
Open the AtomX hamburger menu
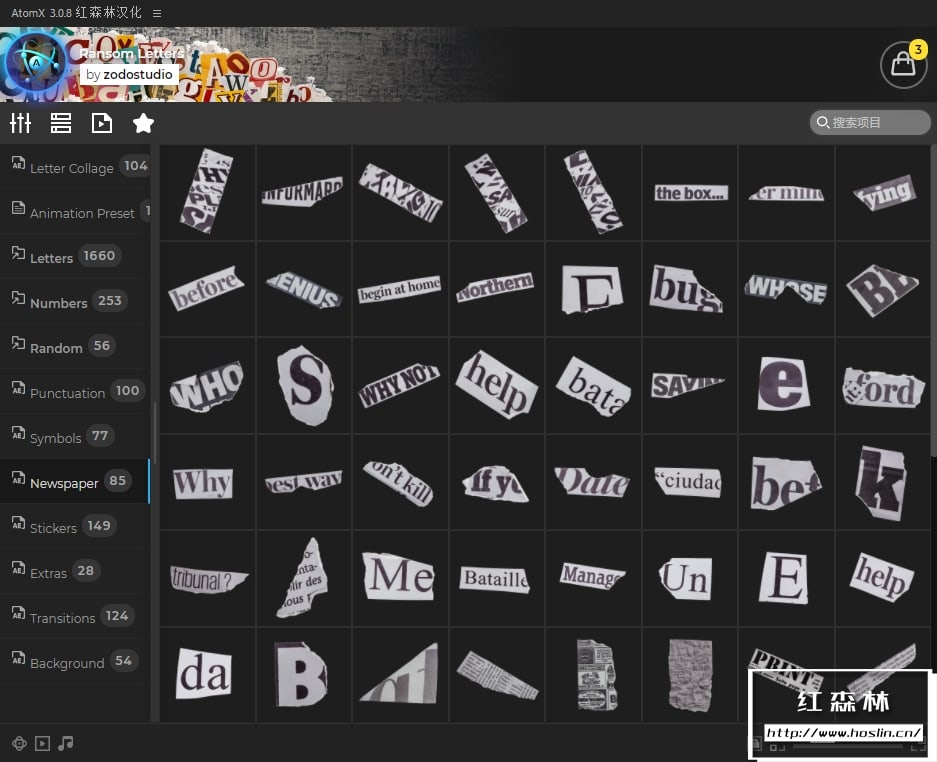click(x=157, y=13)
